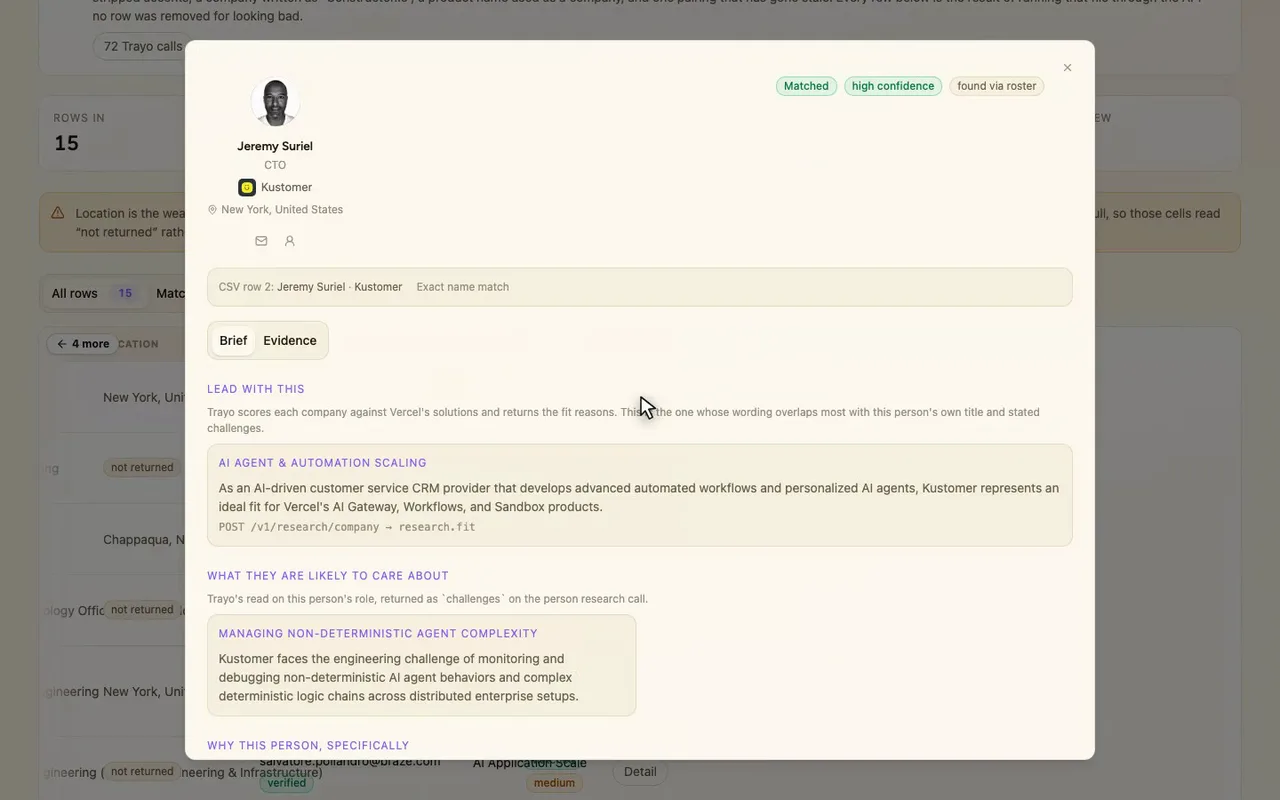
Task: Click the Lead With This section heading
Action: pyautogui.click(x=256, y=389)
